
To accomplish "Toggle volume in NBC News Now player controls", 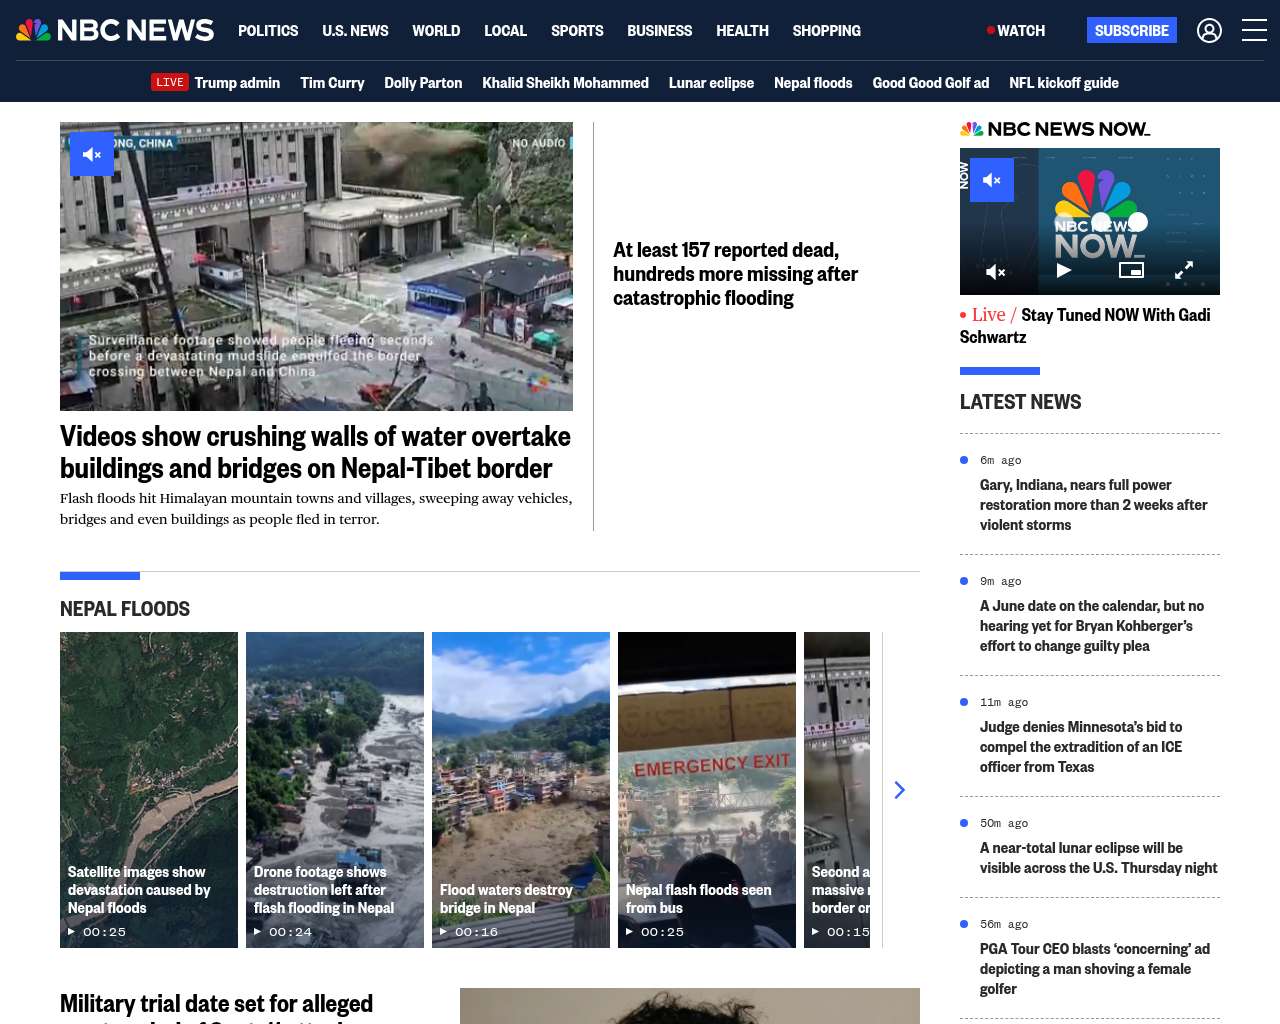I will click(996, 271).
